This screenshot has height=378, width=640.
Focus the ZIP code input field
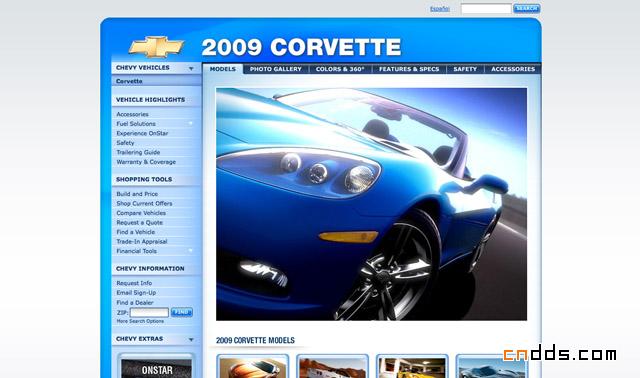click(x=149, y=312)
